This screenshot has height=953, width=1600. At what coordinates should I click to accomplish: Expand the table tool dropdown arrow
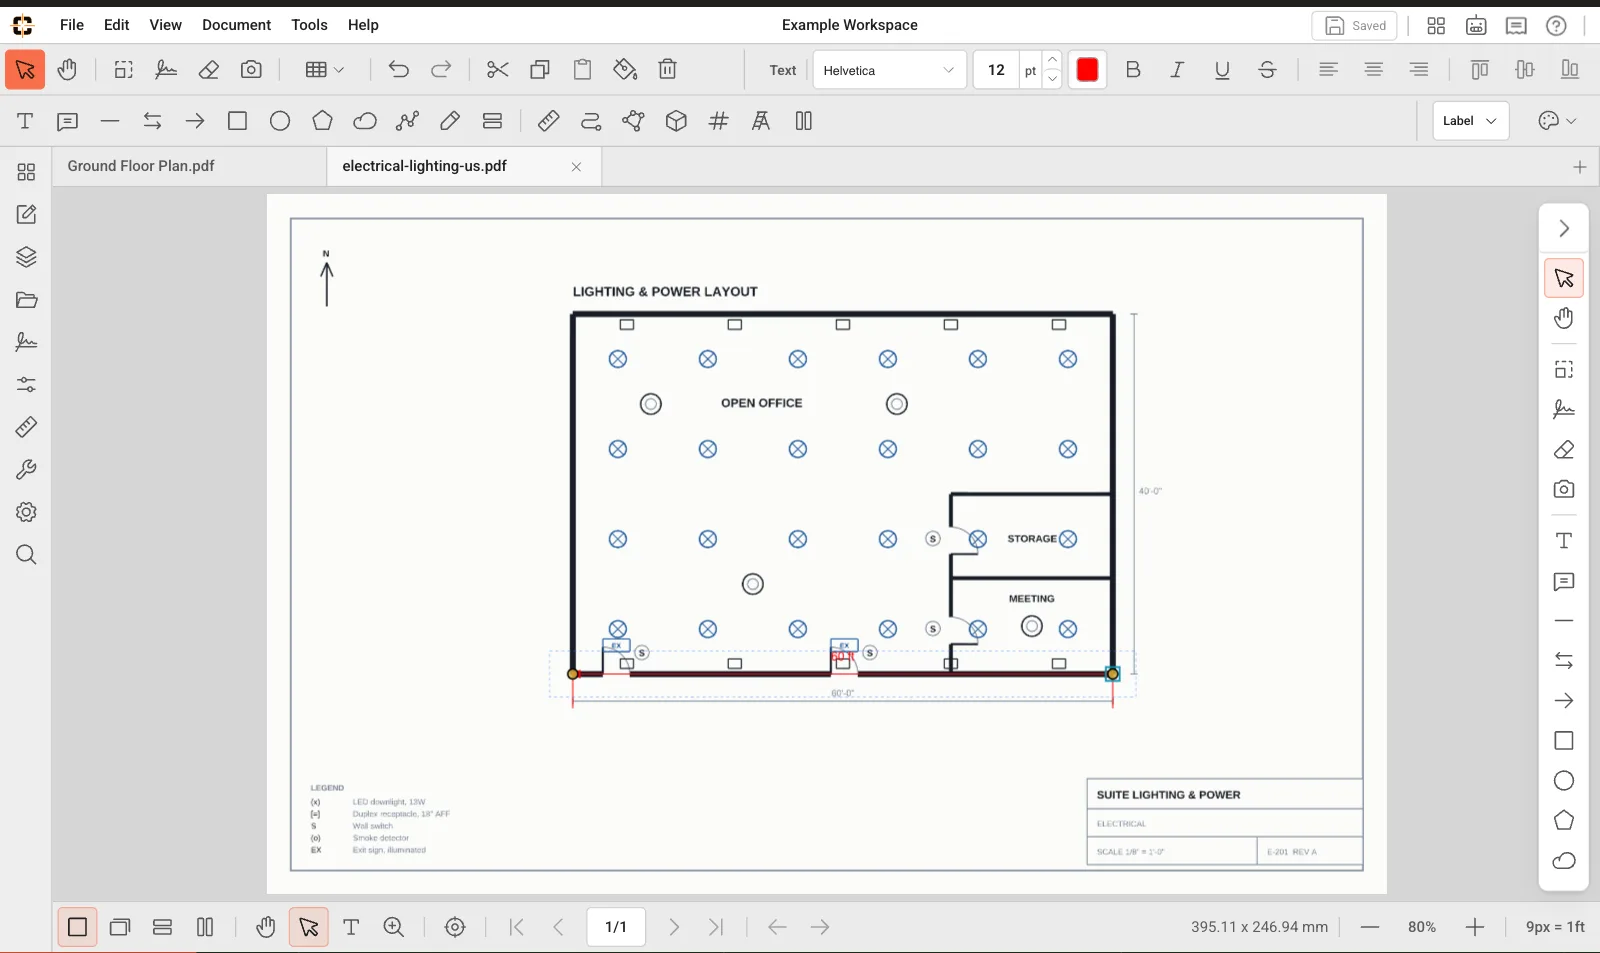[340, 70]
